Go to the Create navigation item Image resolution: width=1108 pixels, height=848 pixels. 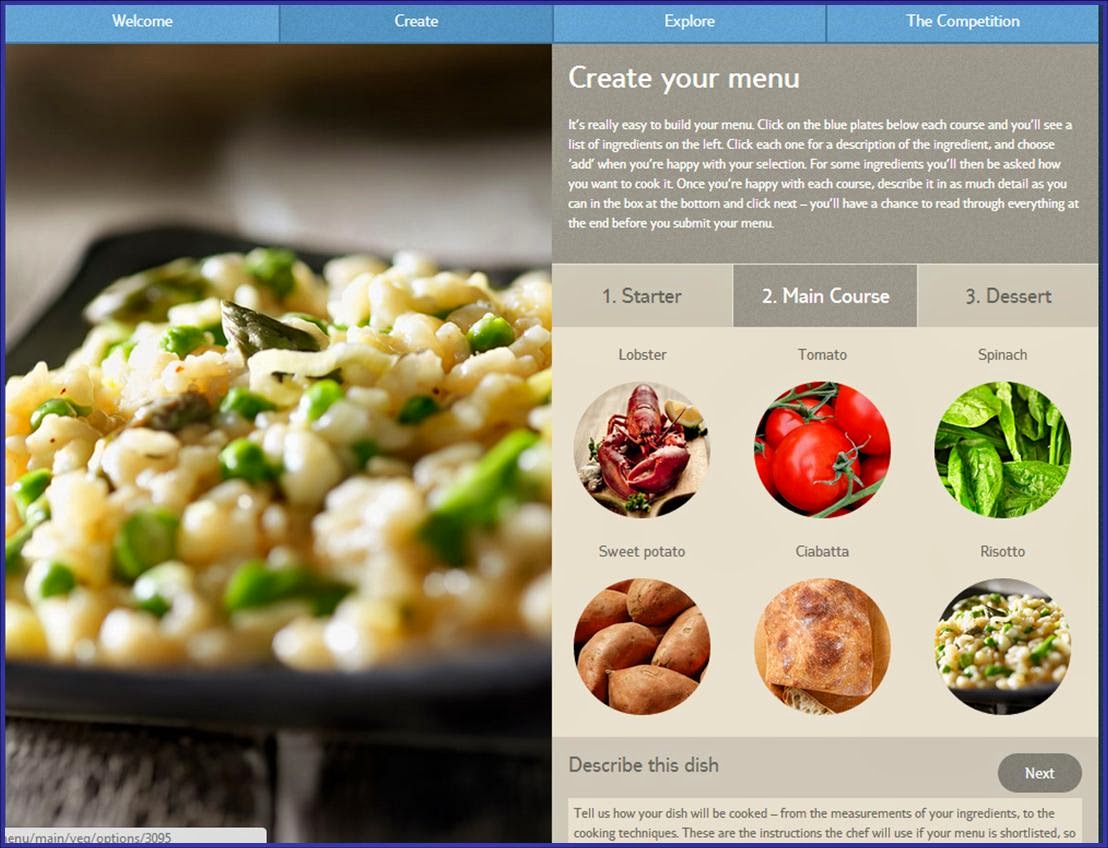coord(416,21)
